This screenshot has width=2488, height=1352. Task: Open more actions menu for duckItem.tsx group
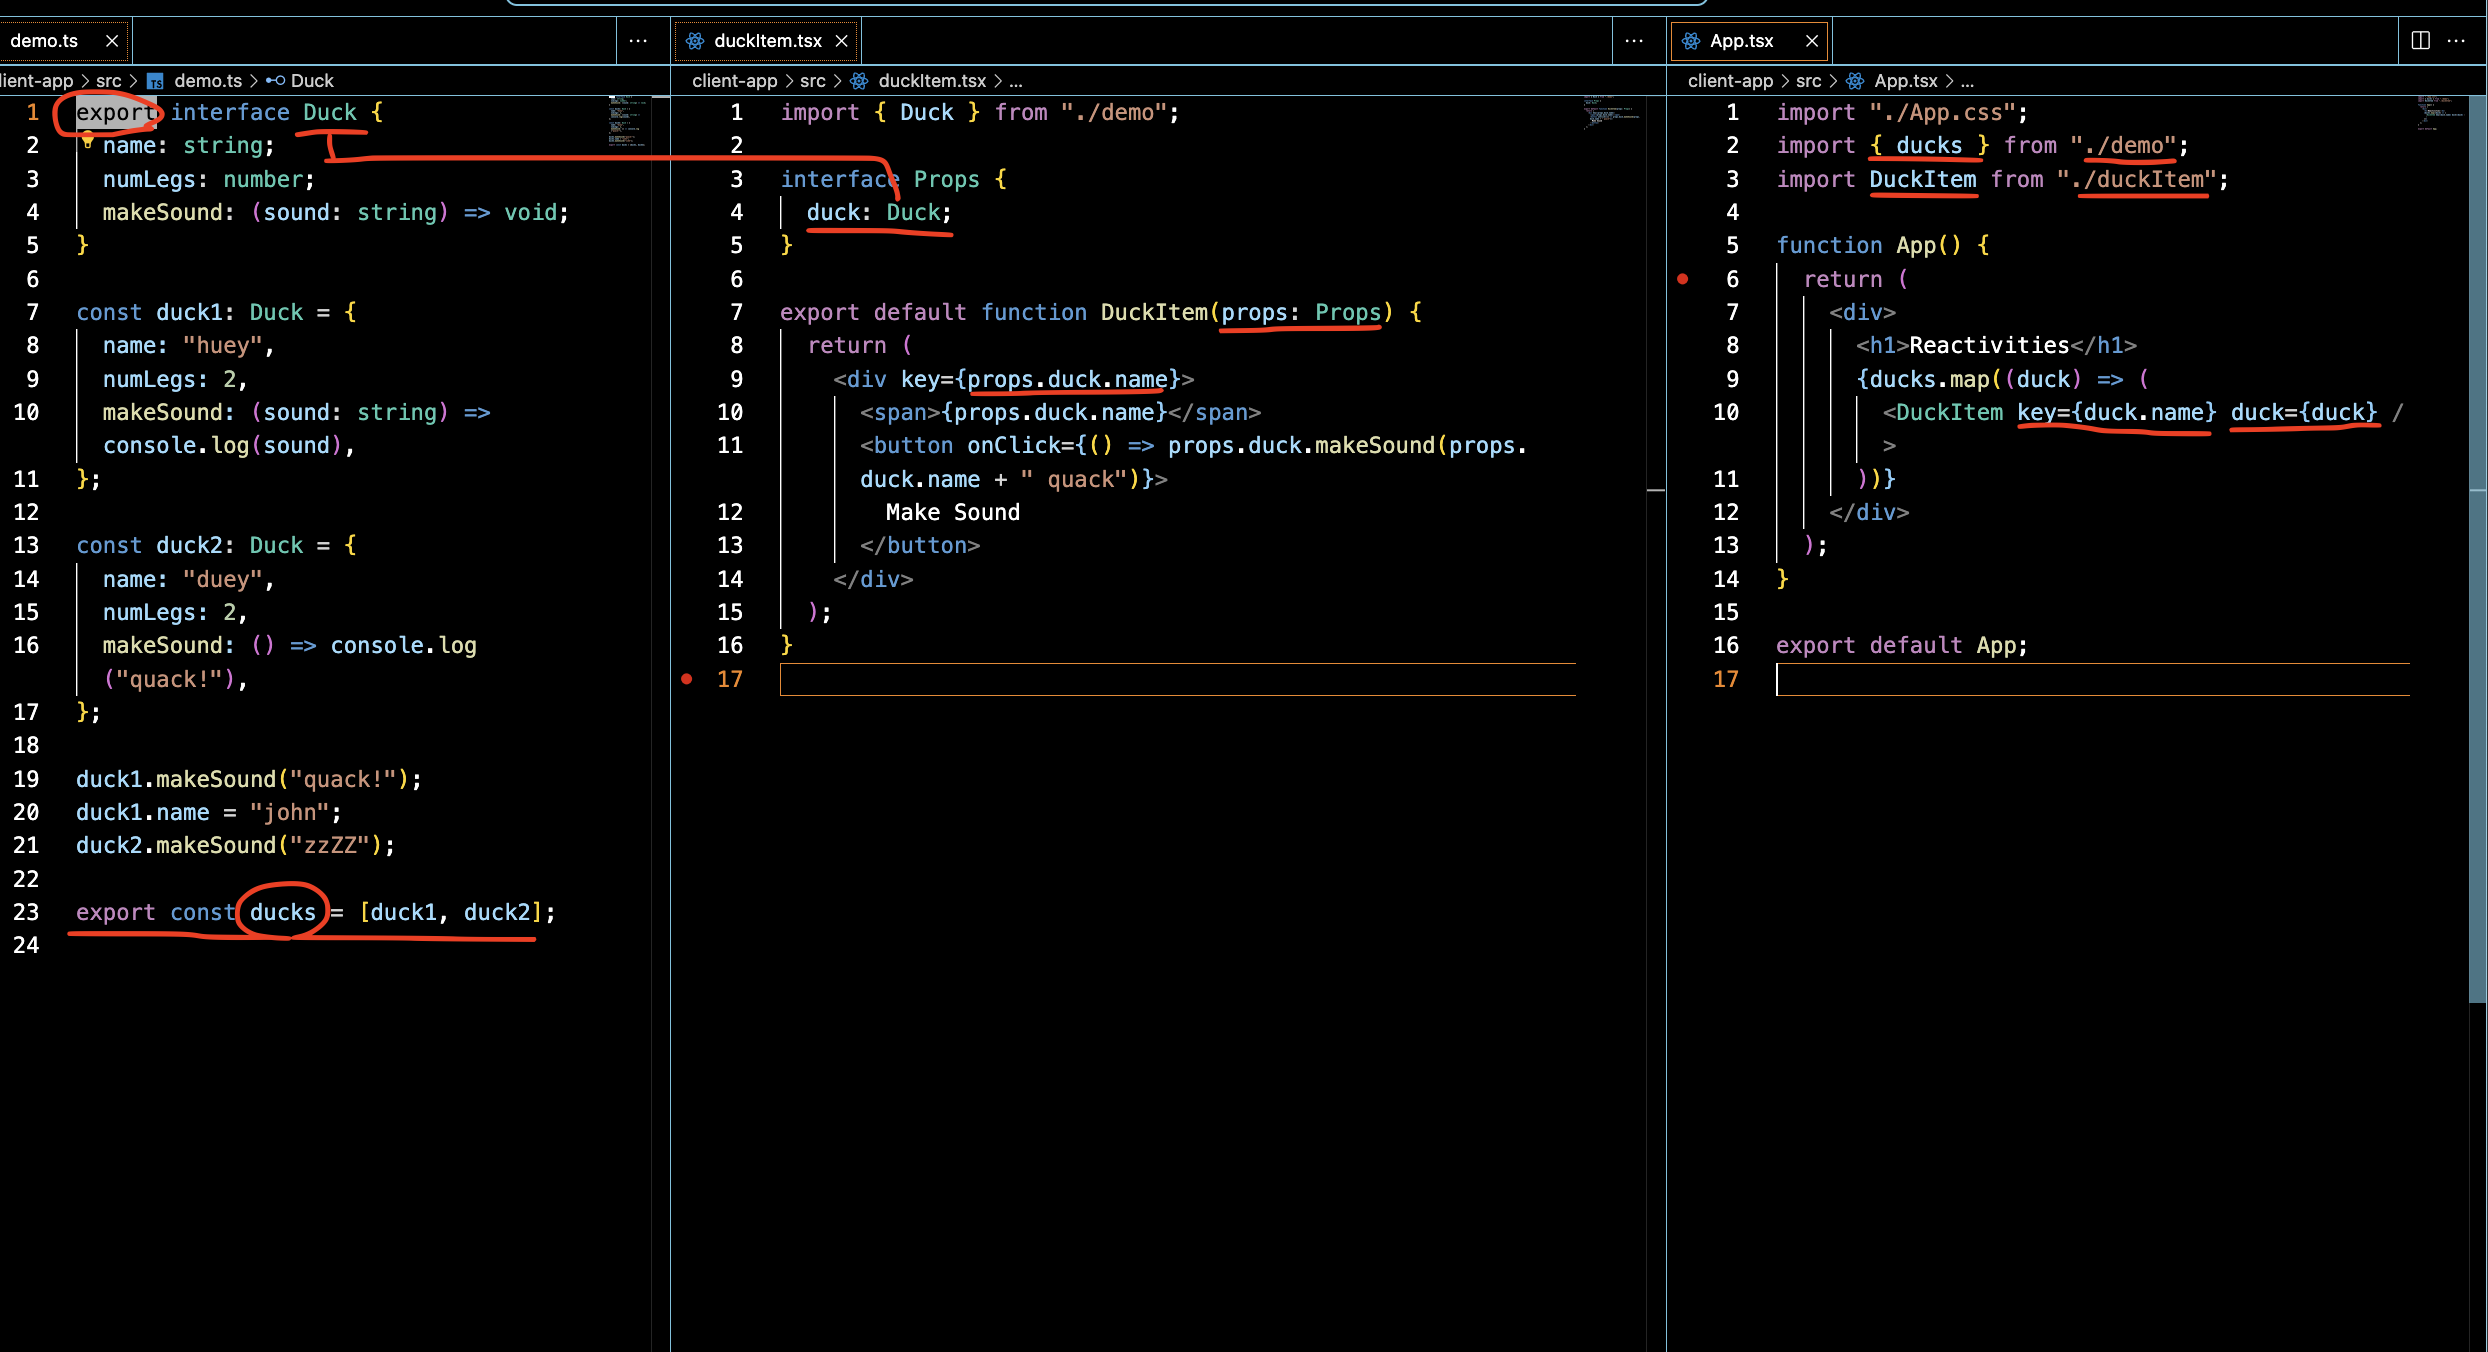[x=1634, y=40]
